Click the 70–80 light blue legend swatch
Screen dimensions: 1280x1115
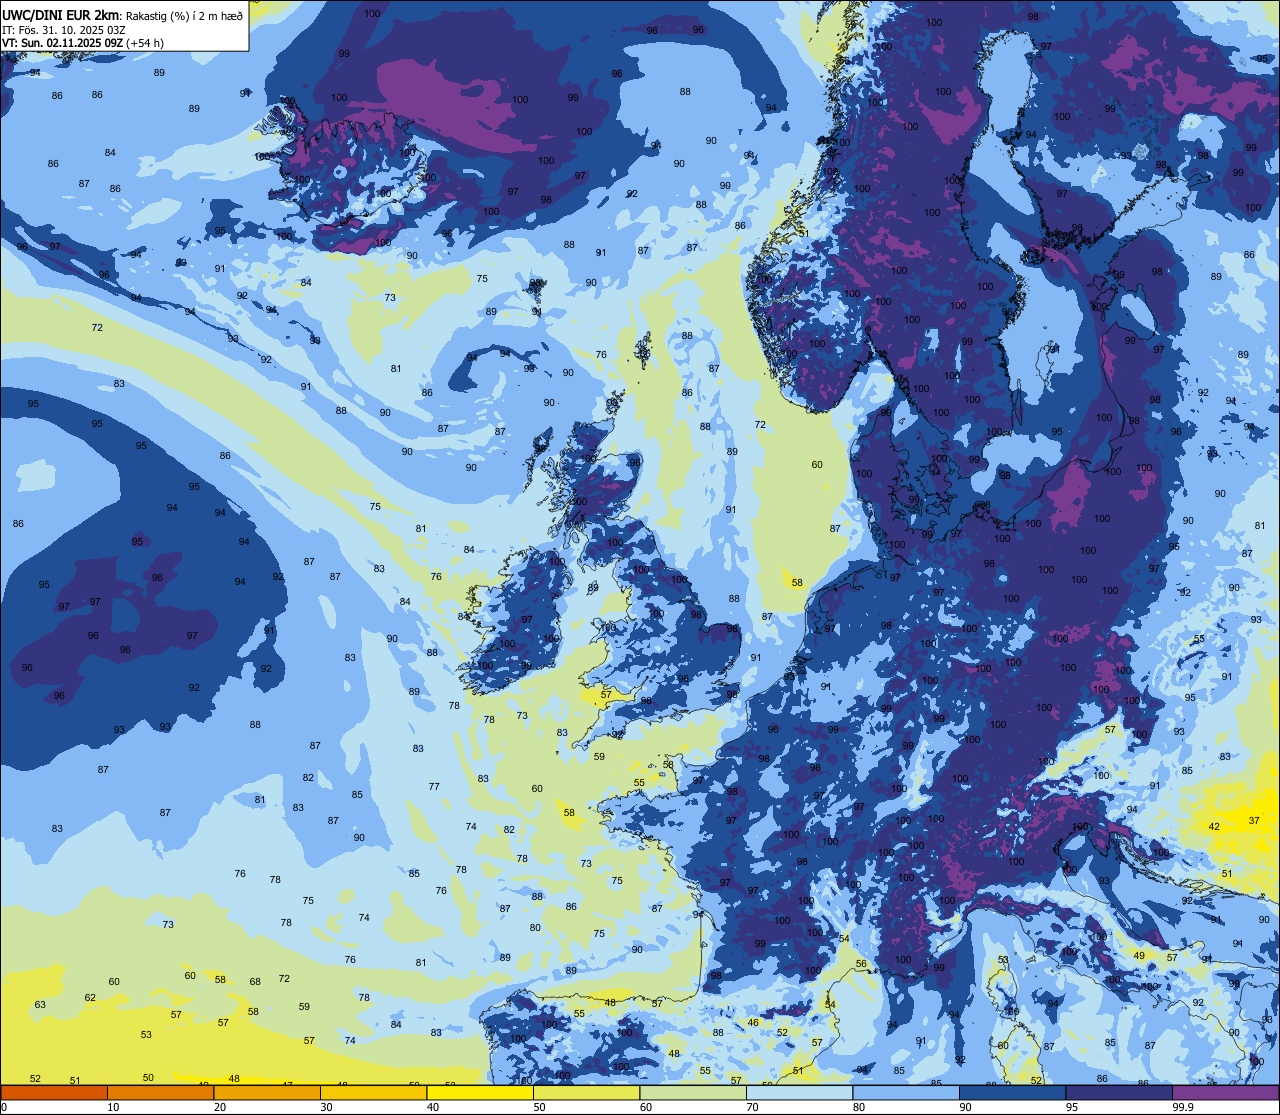point(799,1093)
